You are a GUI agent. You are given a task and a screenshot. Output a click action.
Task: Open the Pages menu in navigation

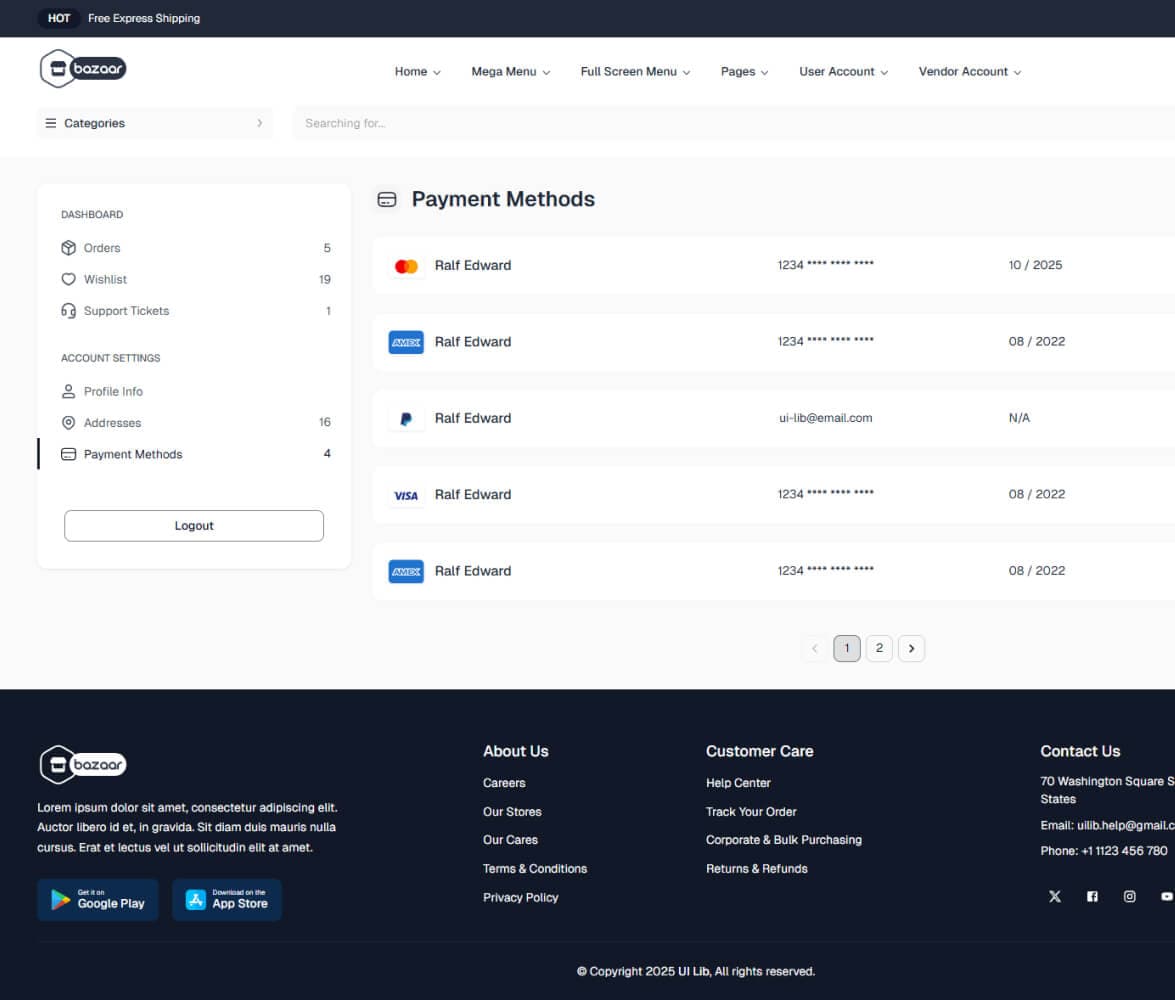click(743, 71)
